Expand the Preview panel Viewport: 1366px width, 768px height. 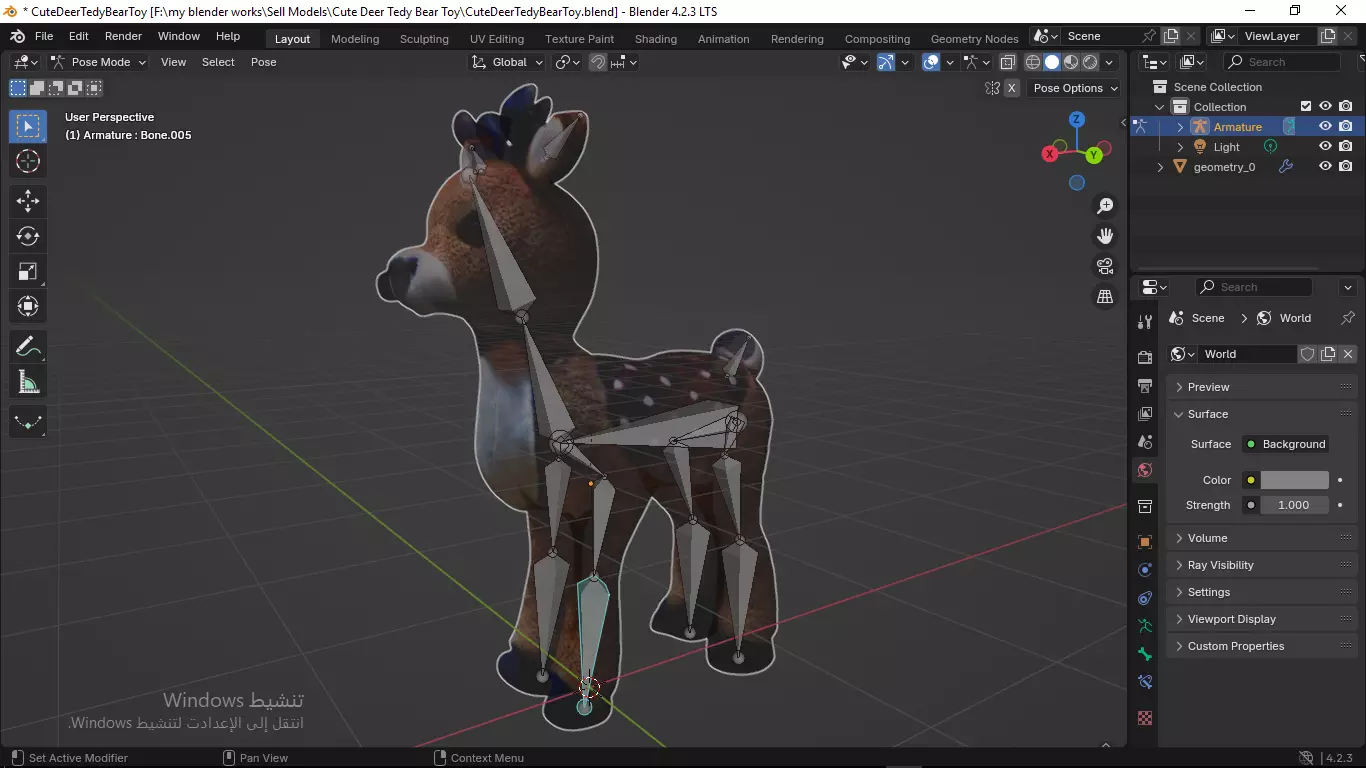1263,387
